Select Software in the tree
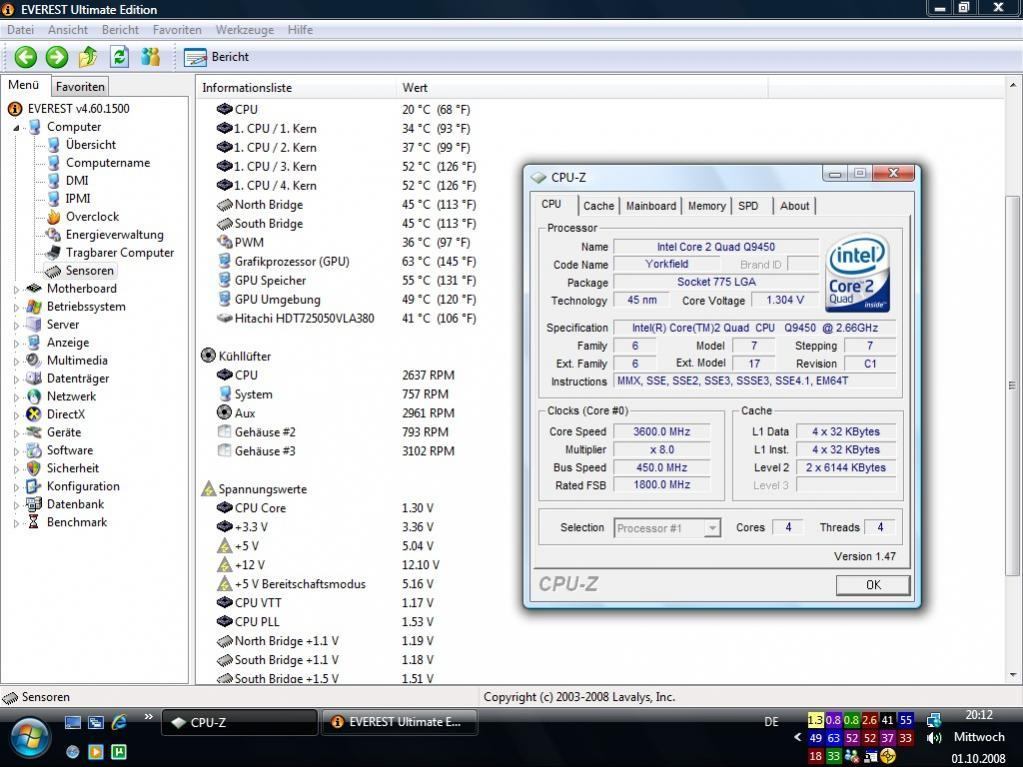Screen dimensions: 1023x767 [x=70, y=451]
